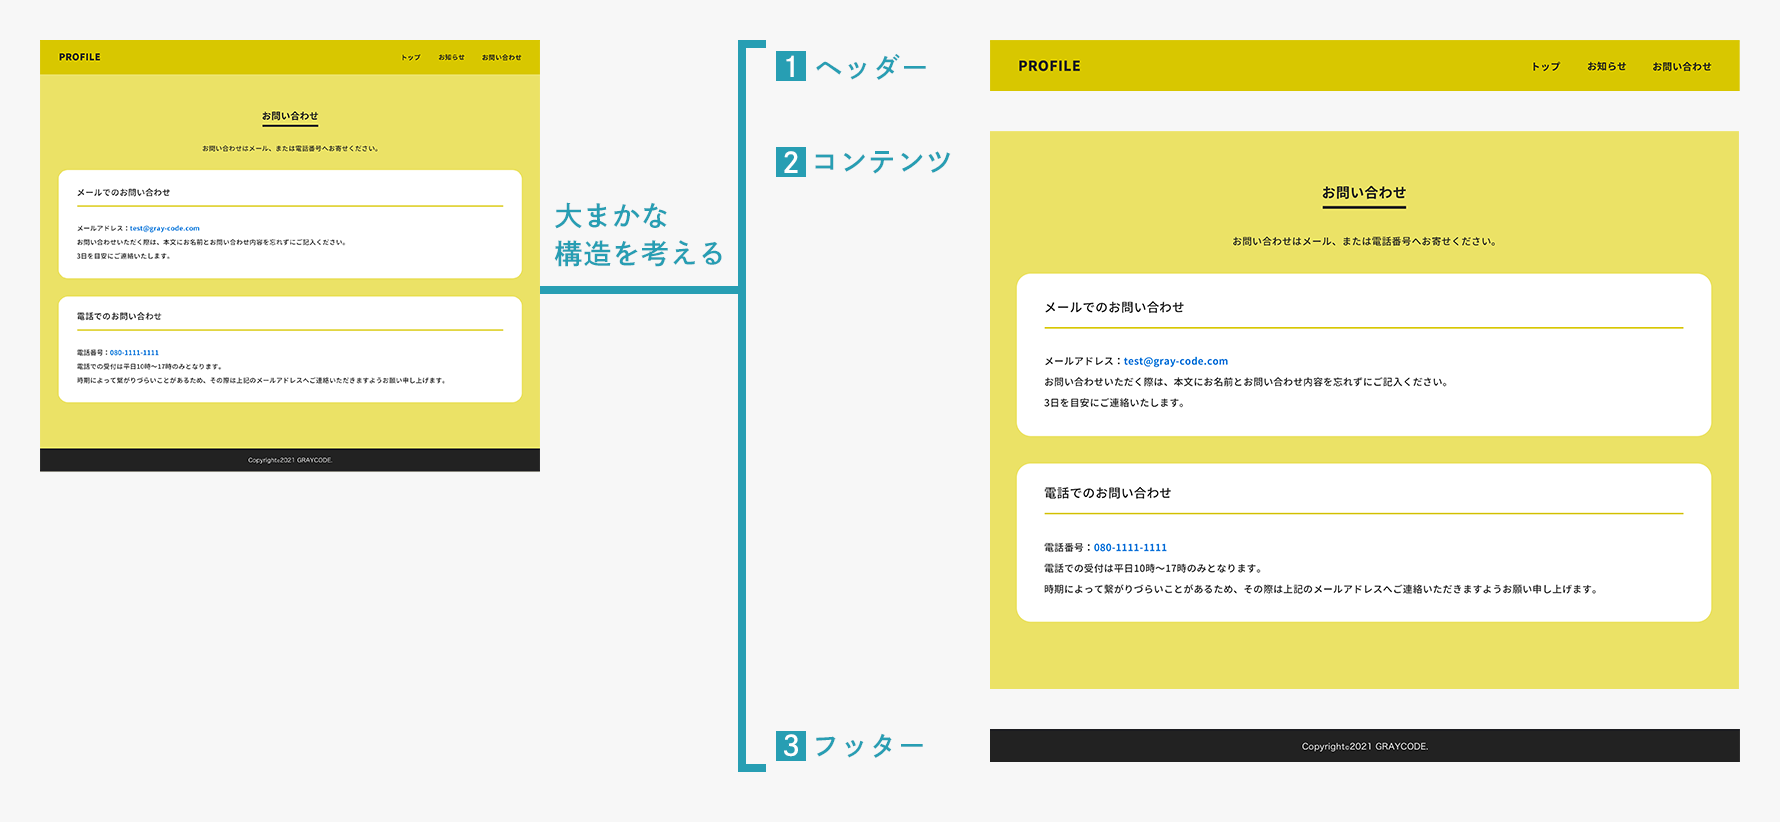Open トップ in the small preview nav
Screen dimensions: 1780x822
pos(411,58)
